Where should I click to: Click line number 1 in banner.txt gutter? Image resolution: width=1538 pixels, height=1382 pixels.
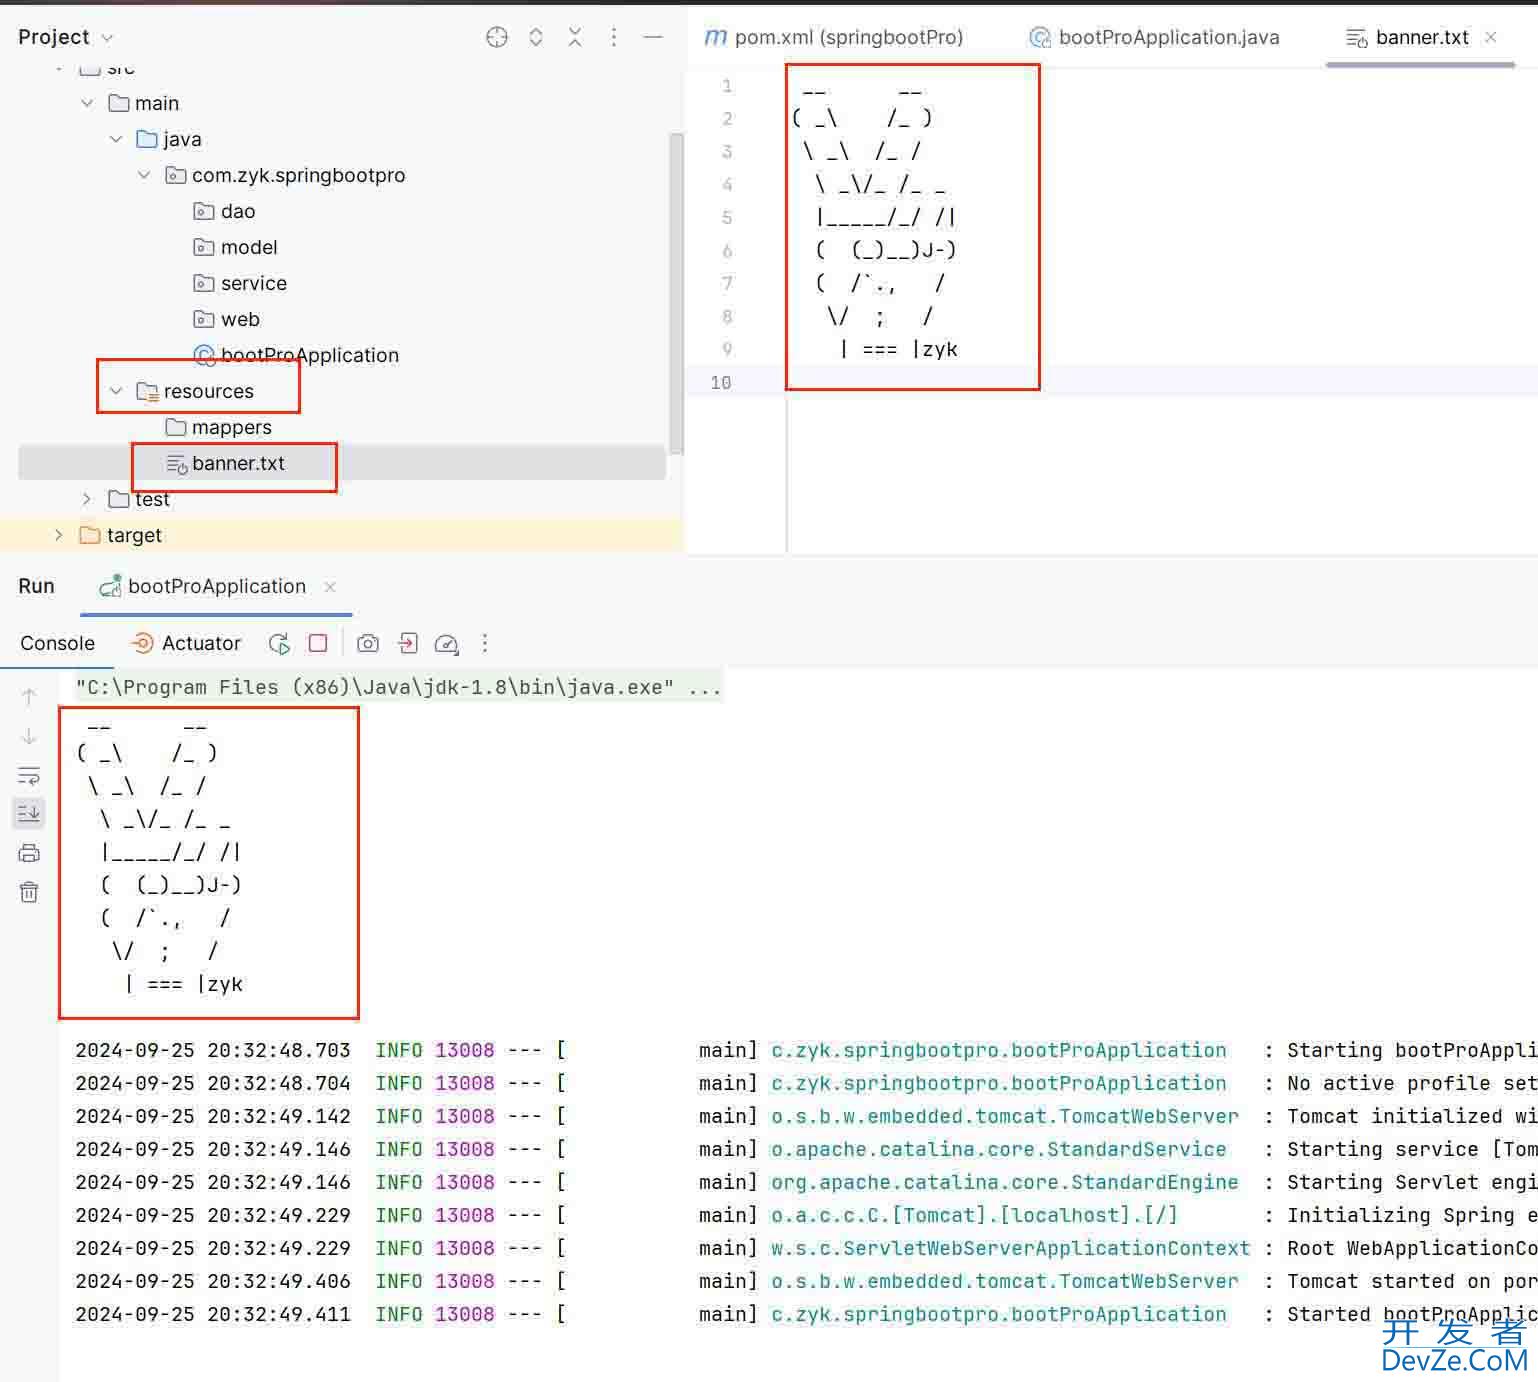(x=727, y=86)
